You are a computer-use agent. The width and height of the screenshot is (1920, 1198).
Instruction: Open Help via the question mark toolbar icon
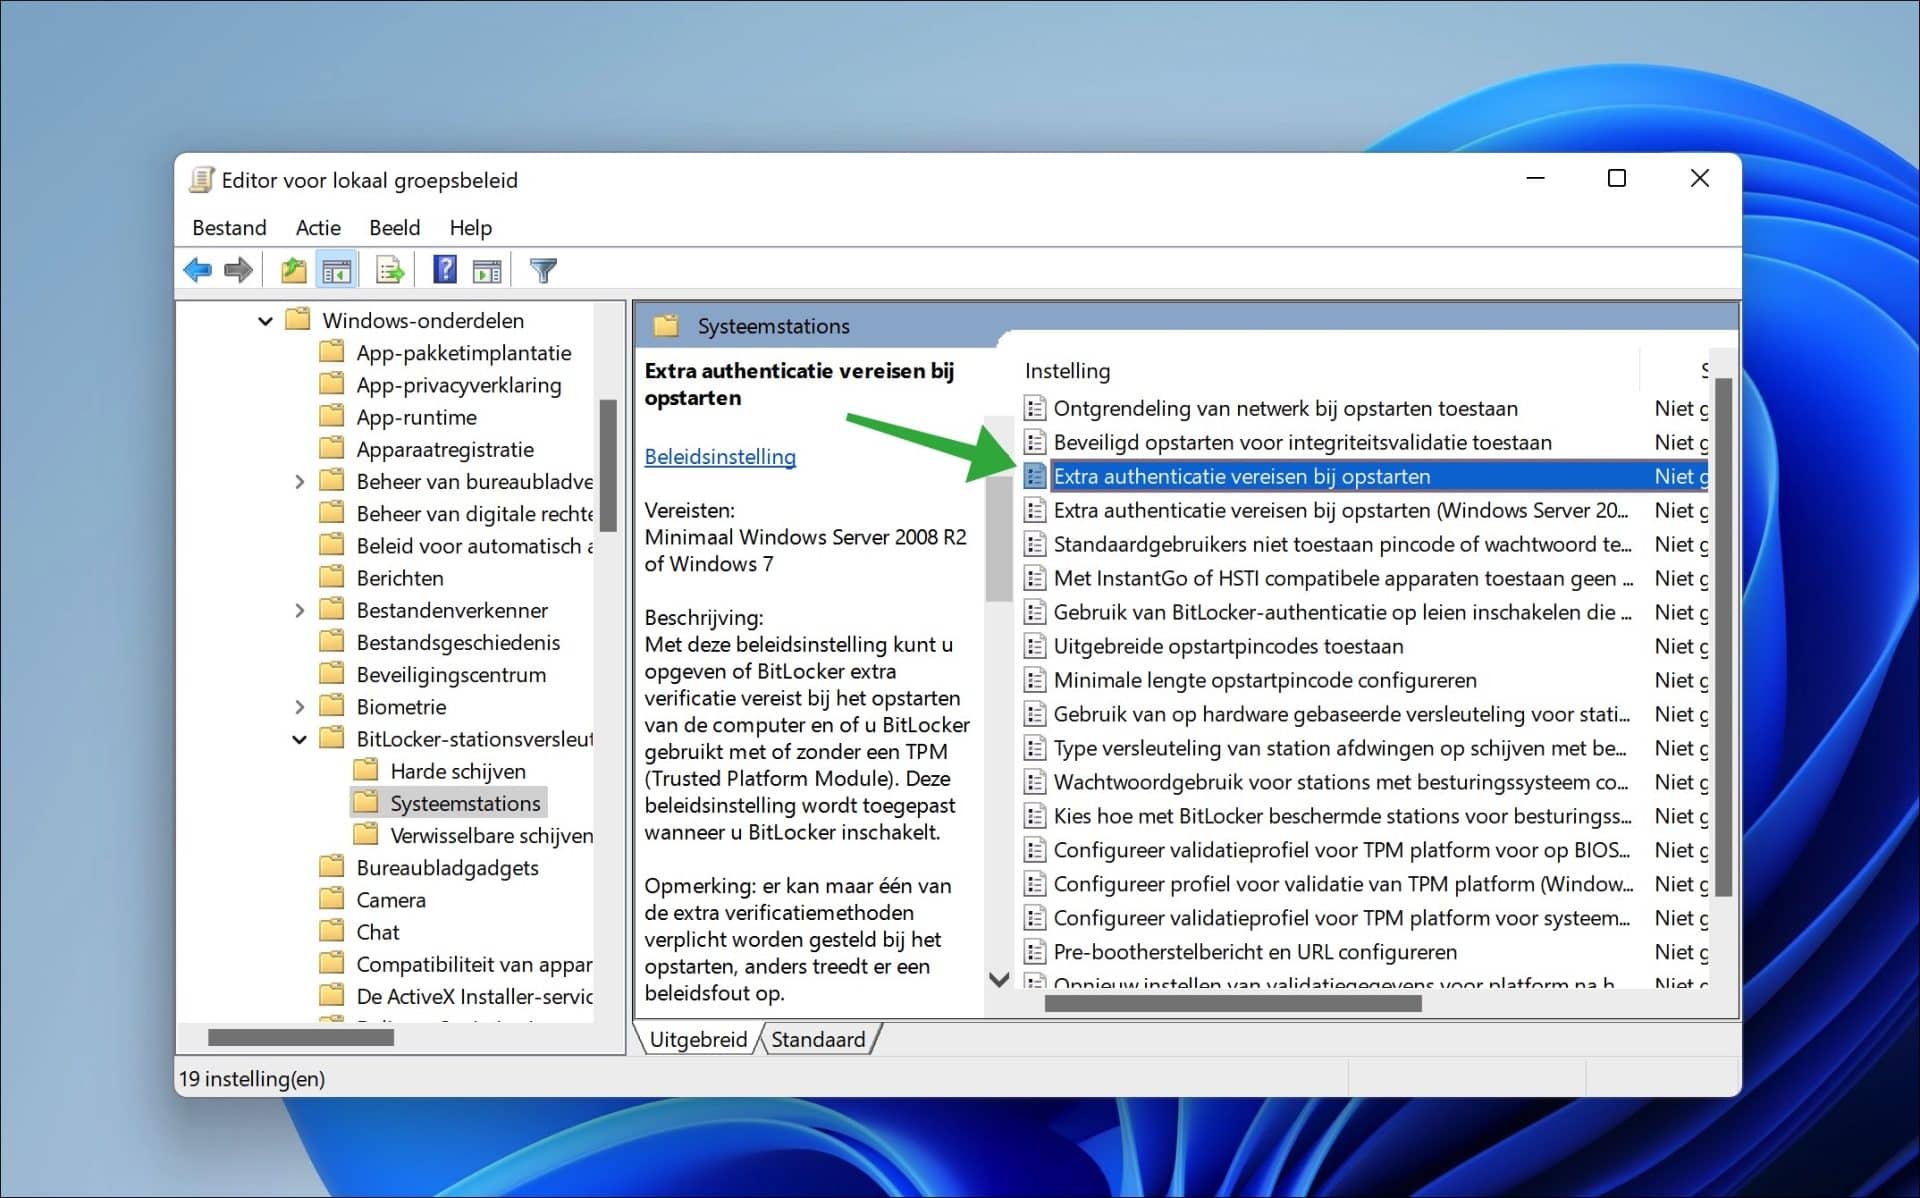pos(443,269)
